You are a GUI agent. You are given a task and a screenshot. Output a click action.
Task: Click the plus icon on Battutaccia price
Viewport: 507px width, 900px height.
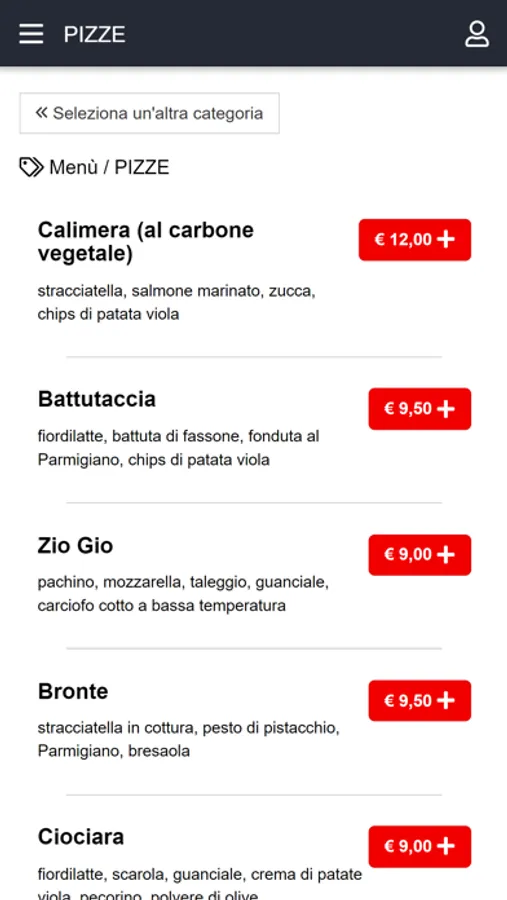tap(446, 409)
